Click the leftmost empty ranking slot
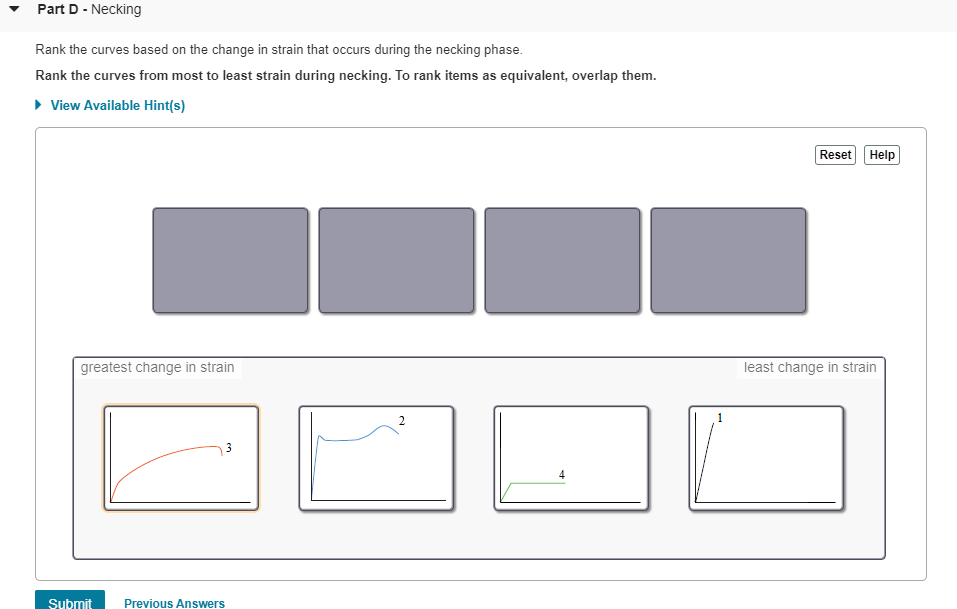This screenshot has height=609, width=957. pos(230,260)
